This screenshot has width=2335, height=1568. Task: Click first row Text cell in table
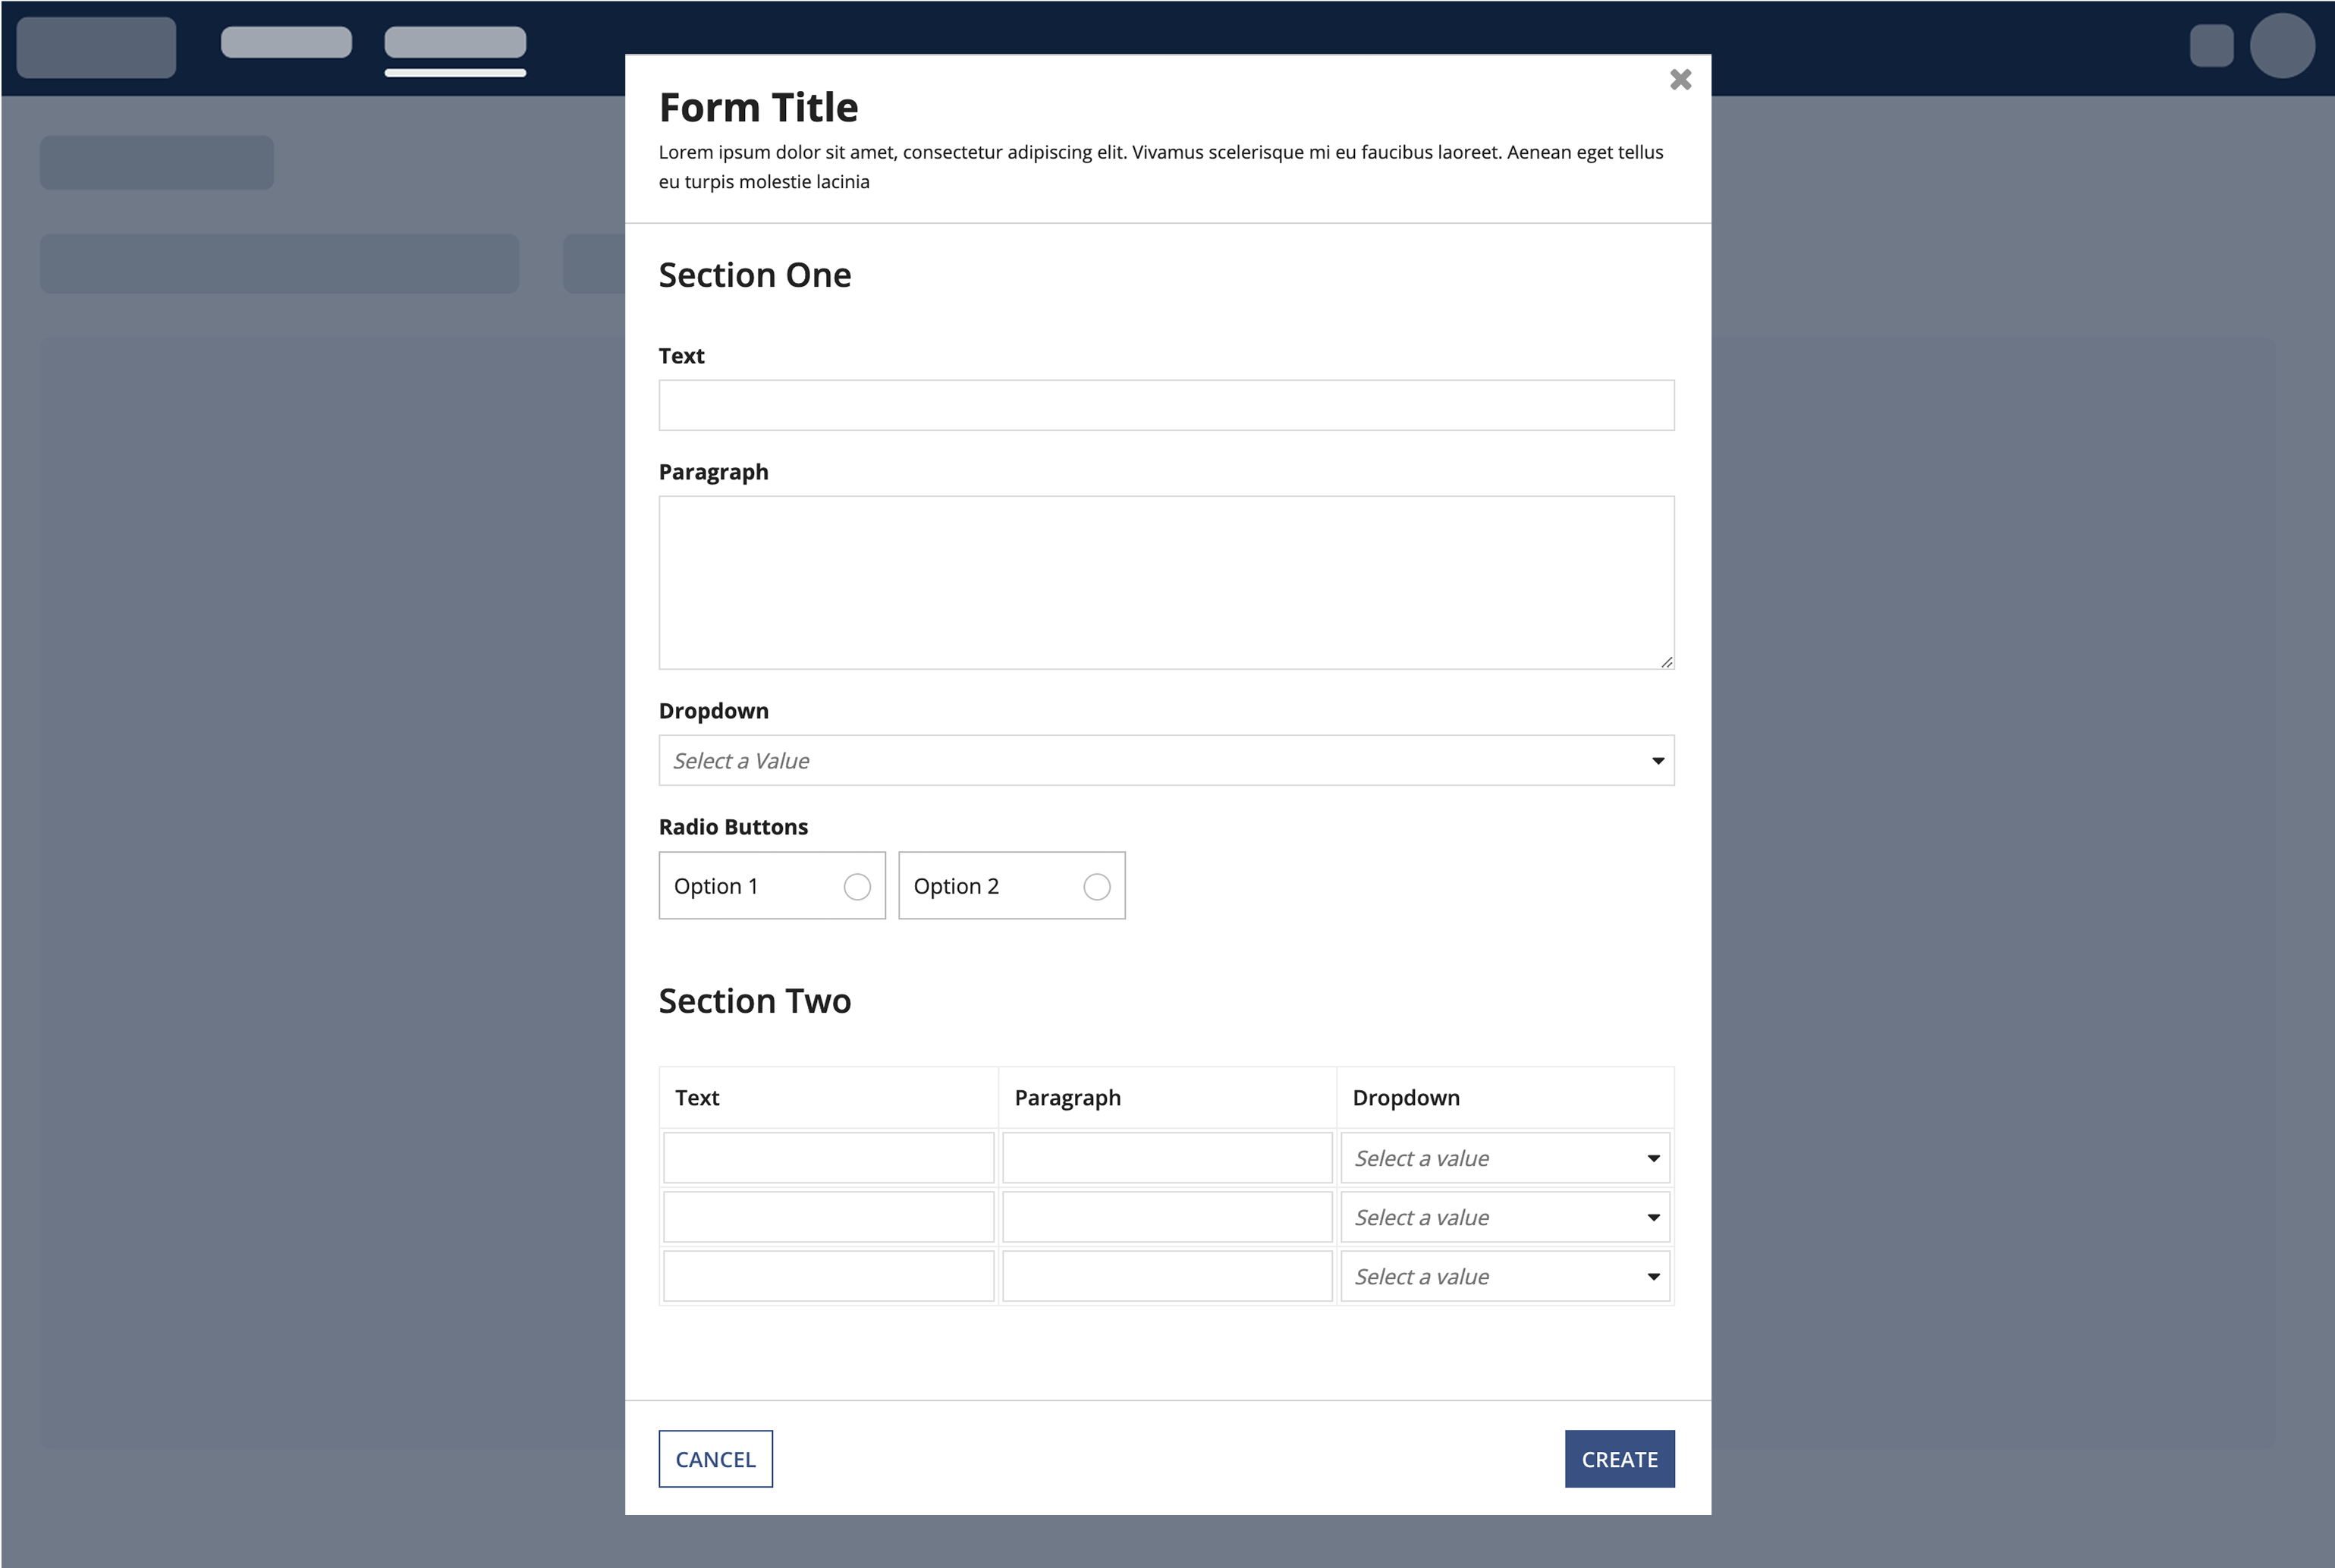click(828, 1158)
